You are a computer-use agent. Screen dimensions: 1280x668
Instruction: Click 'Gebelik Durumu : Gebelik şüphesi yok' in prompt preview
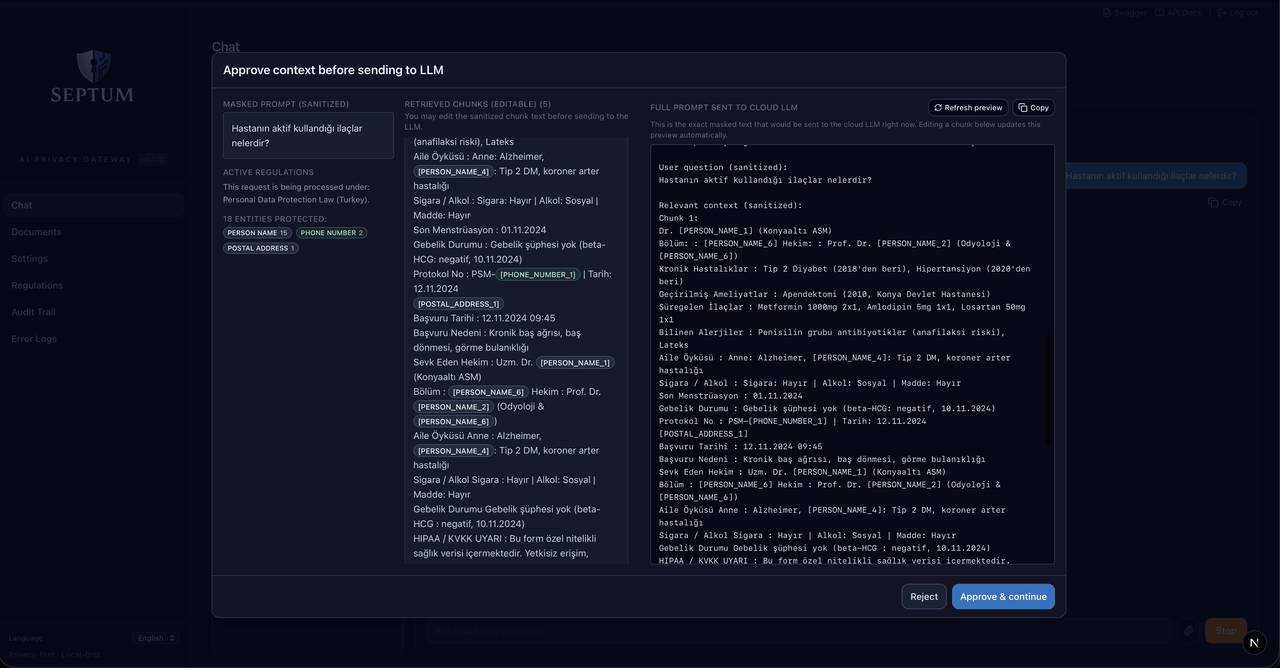tap(827, 408)
